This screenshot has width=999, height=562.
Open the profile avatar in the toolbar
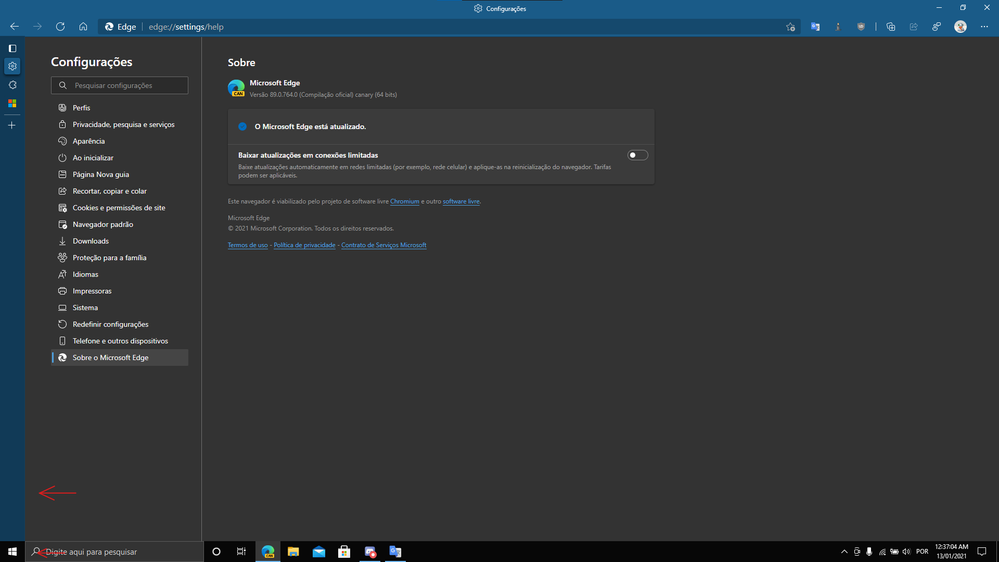tap(960, 27)
